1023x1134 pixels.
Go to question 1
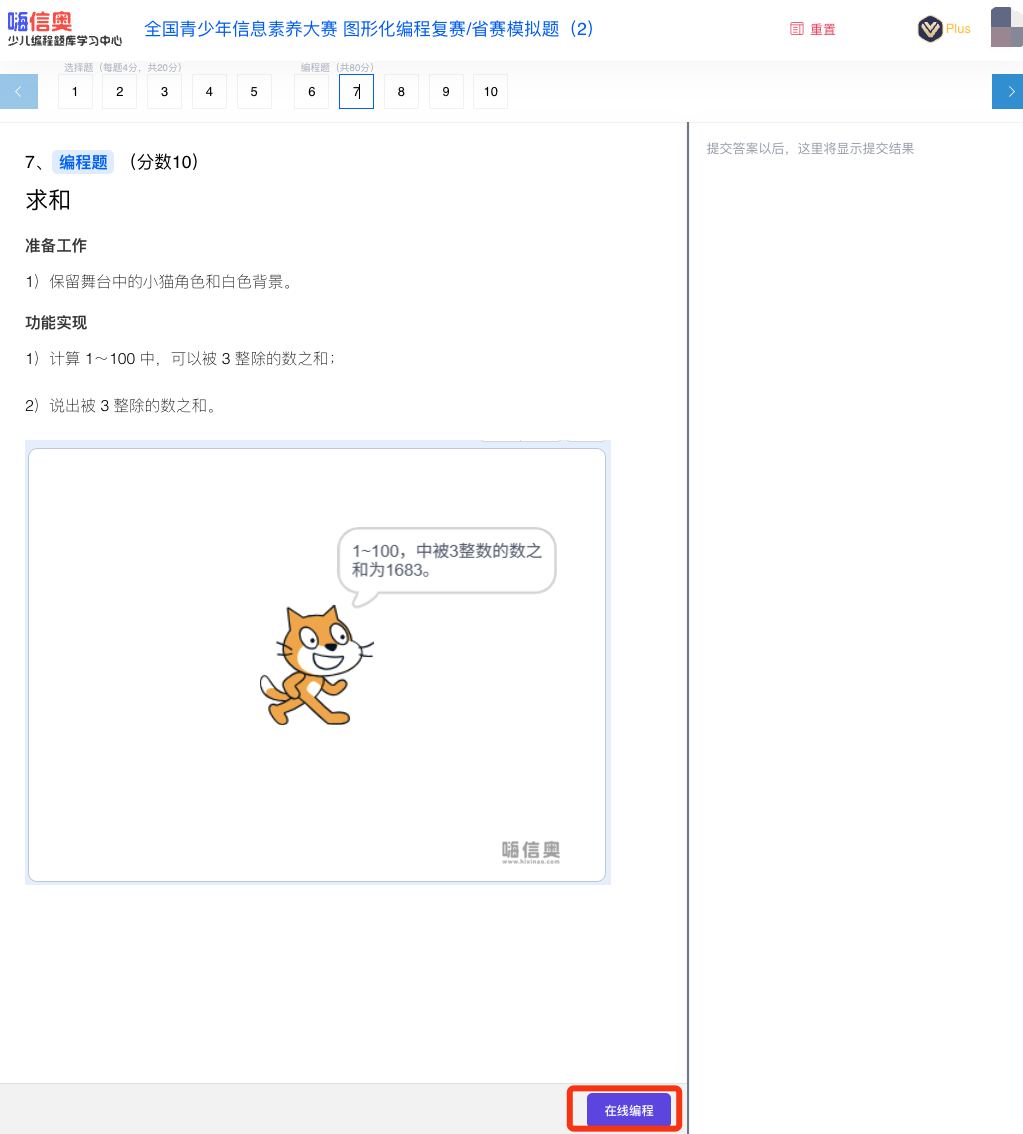(x=75, y=92)
